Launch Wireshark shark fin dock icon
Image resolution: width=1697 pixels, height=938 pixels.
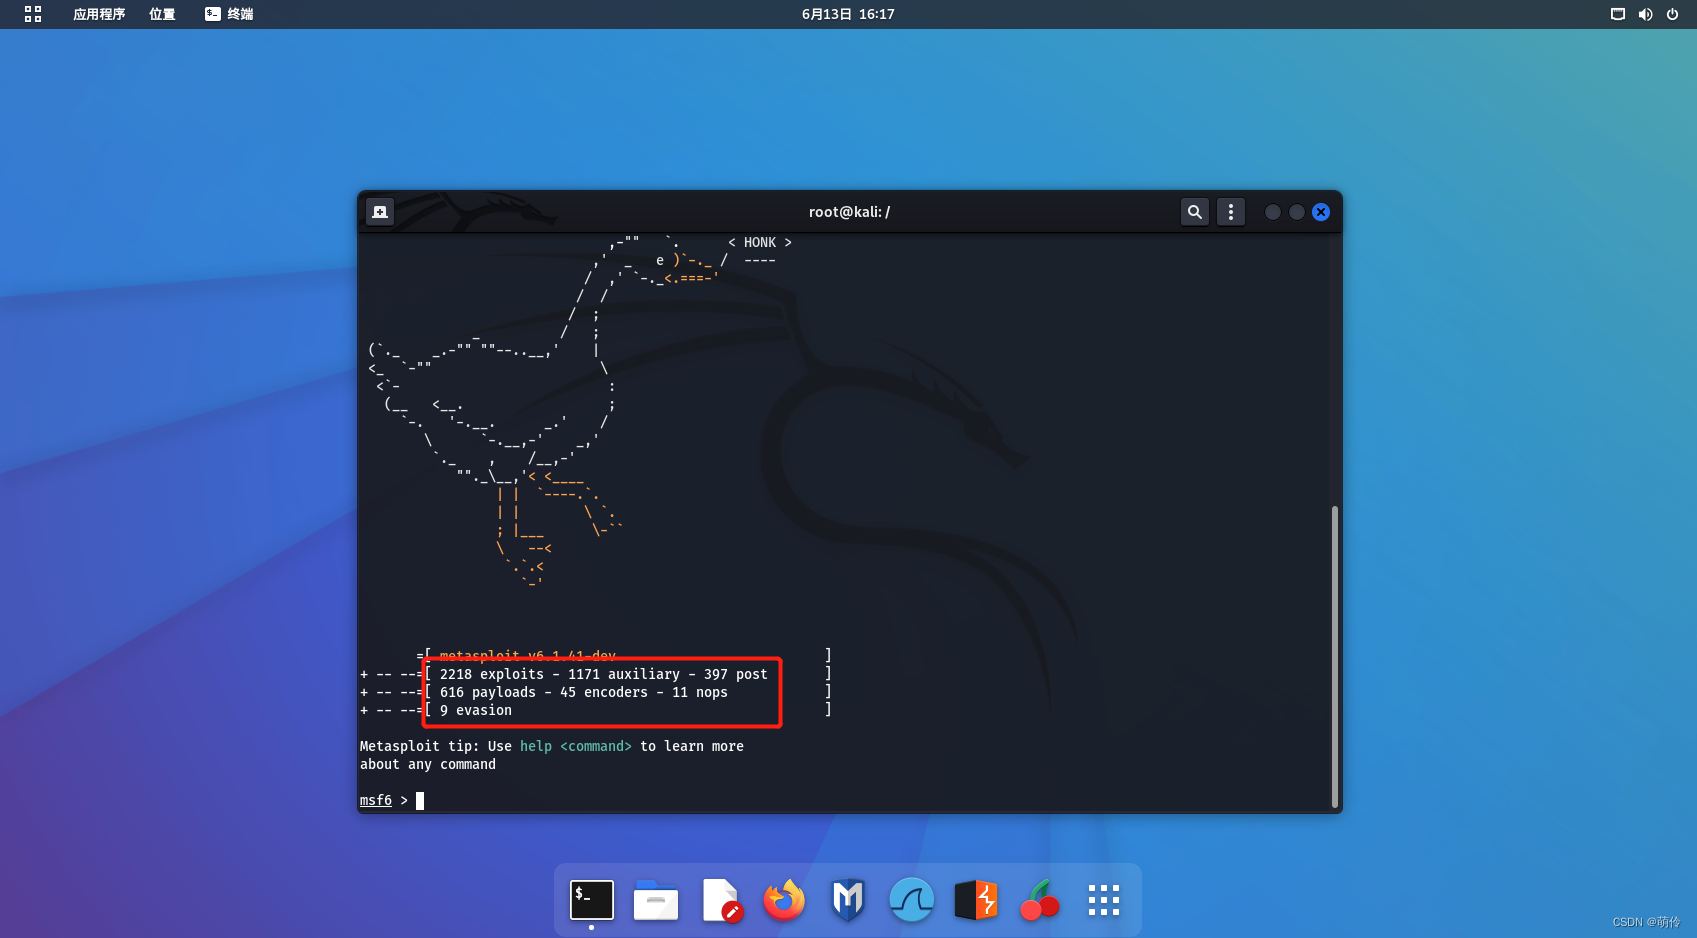(x=912, y=900)
